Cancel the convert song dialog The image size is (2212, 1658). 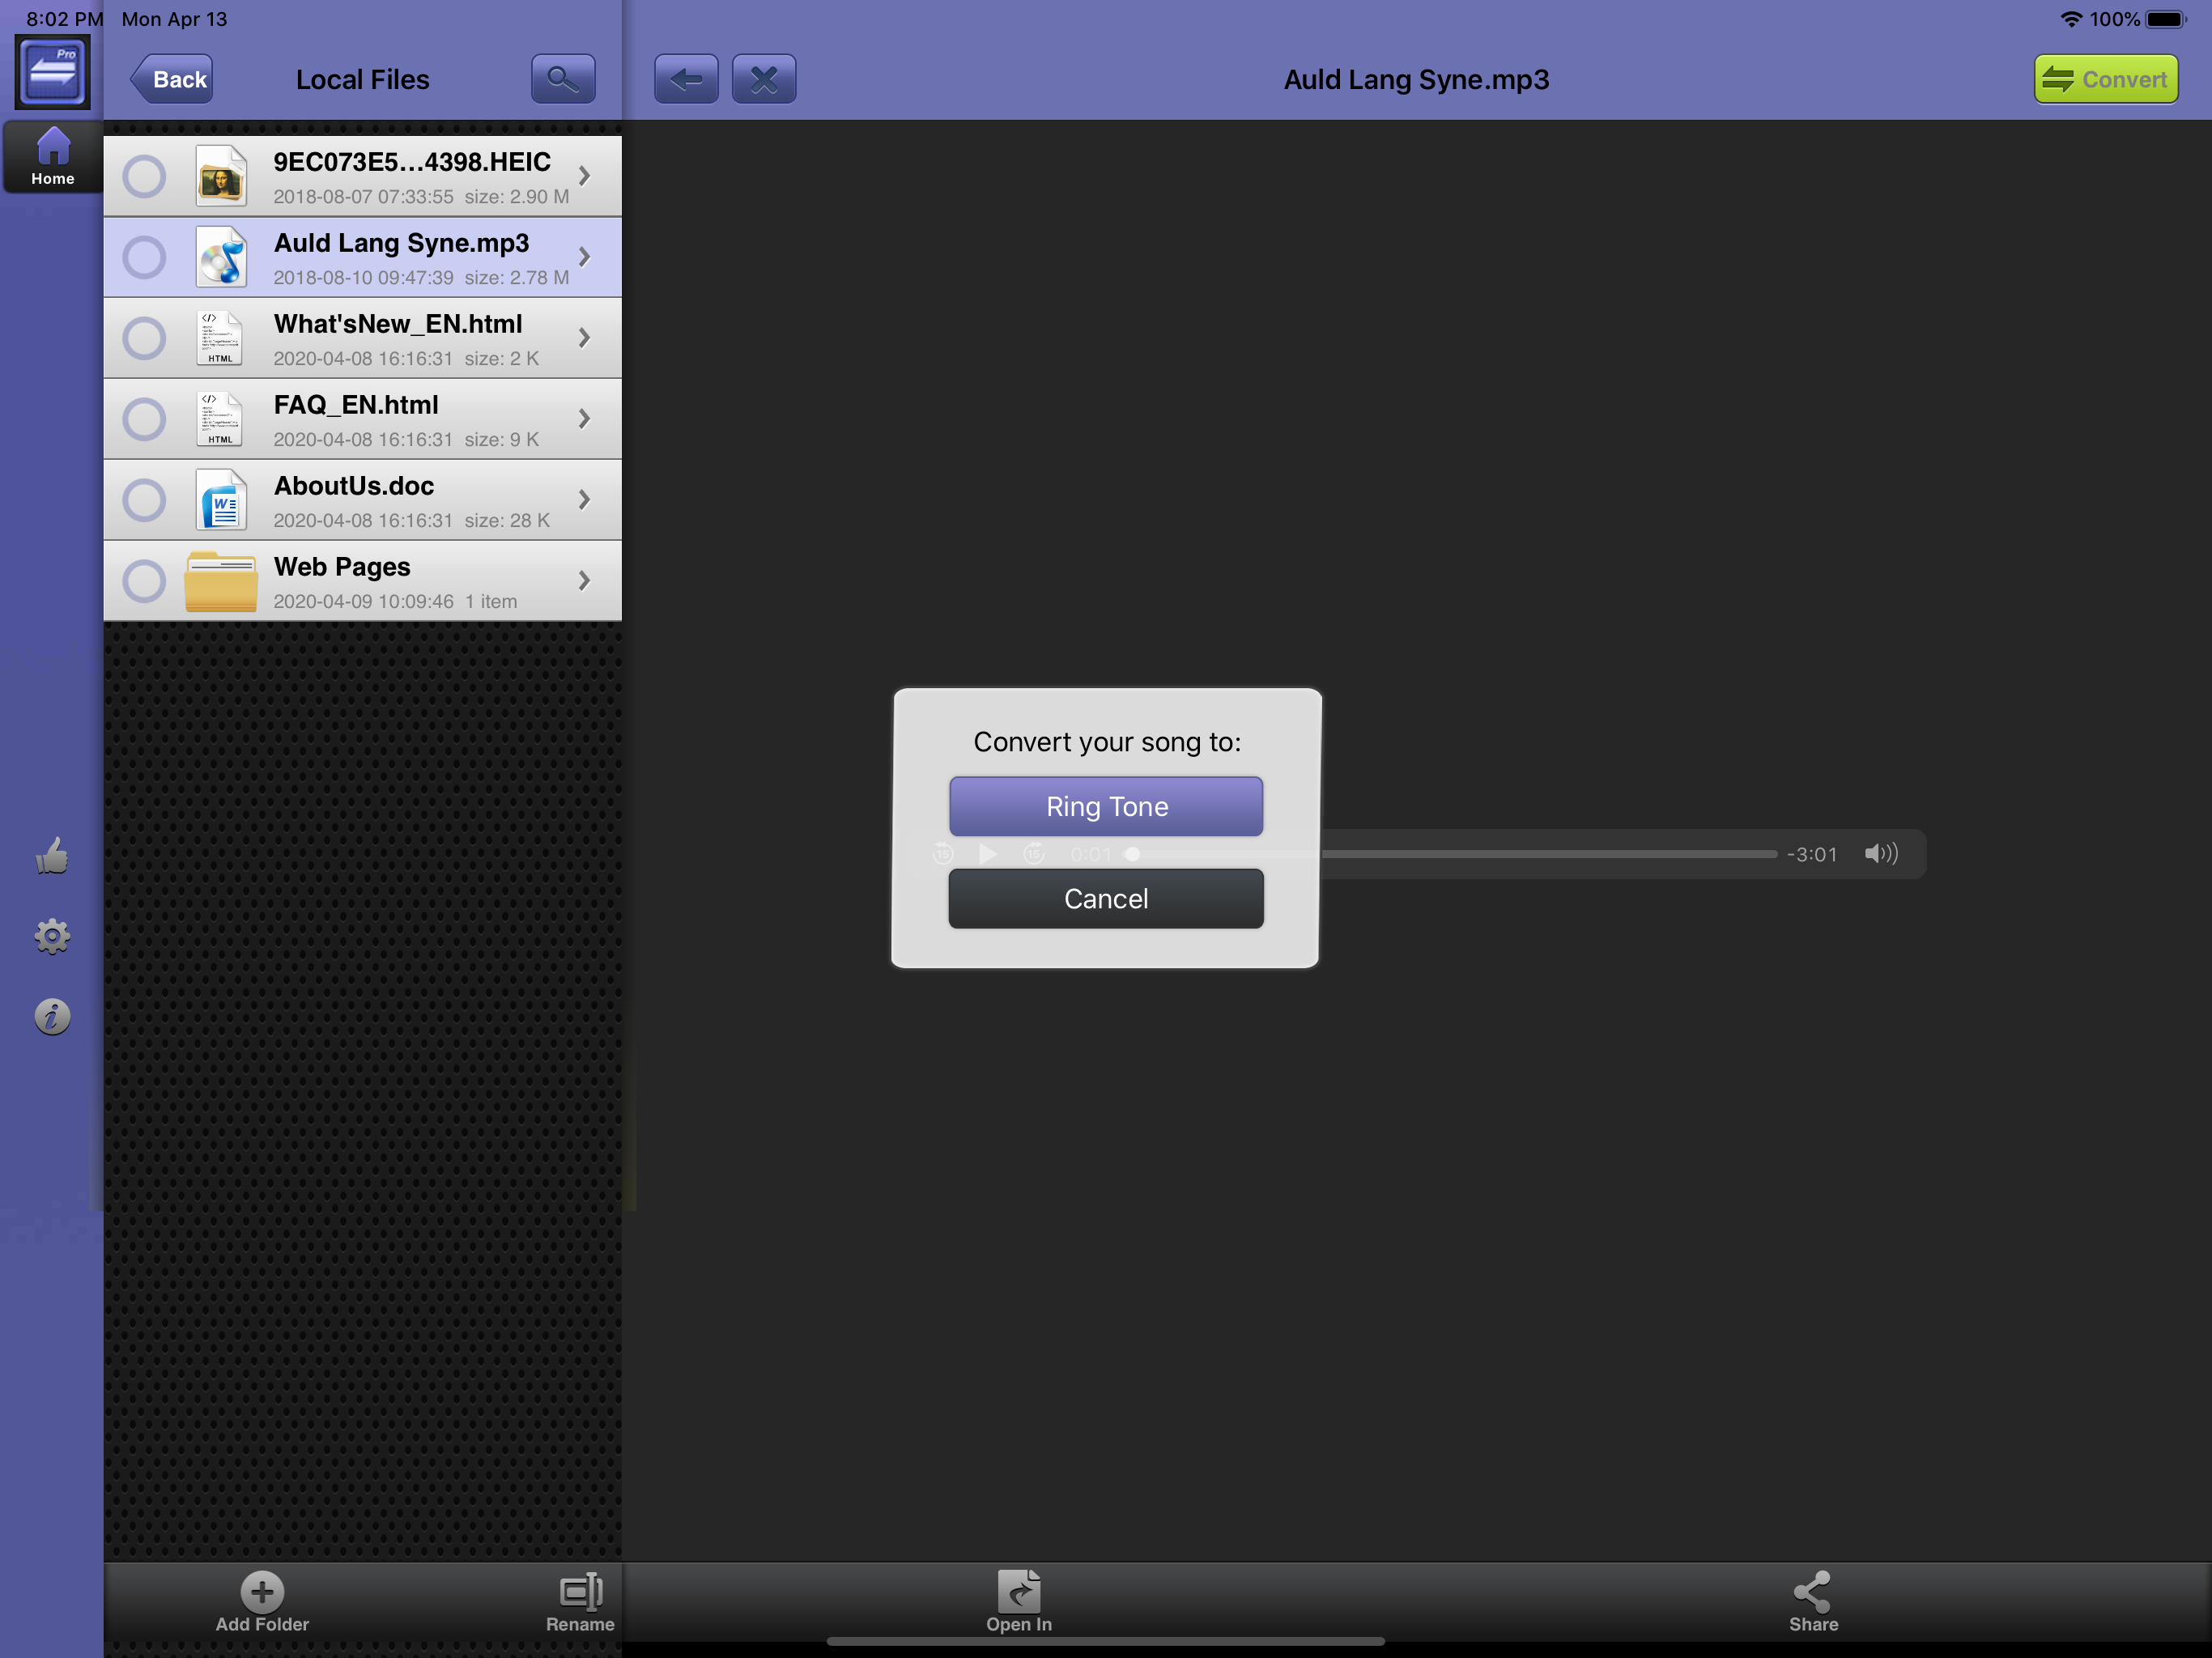pyautogui.click(x=1106, y=898)
